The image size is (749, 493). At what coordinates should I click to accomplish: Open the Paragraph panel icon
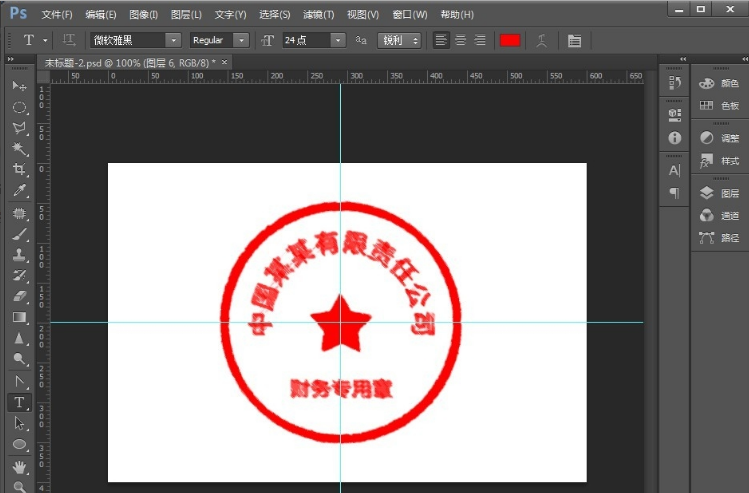[x=674, y=193]
